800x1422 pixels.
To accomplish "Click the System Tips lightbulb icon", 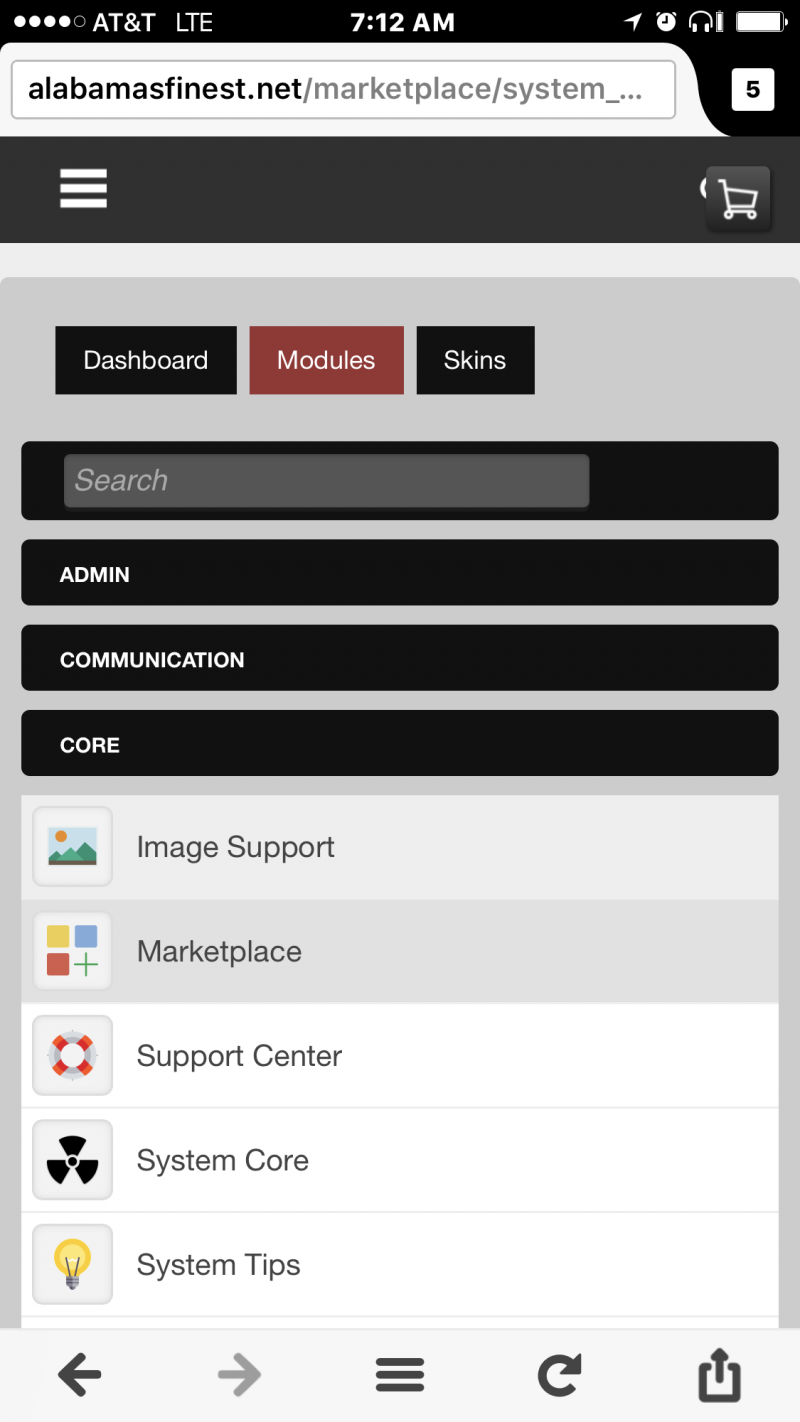I will [x=72, y=1264].
